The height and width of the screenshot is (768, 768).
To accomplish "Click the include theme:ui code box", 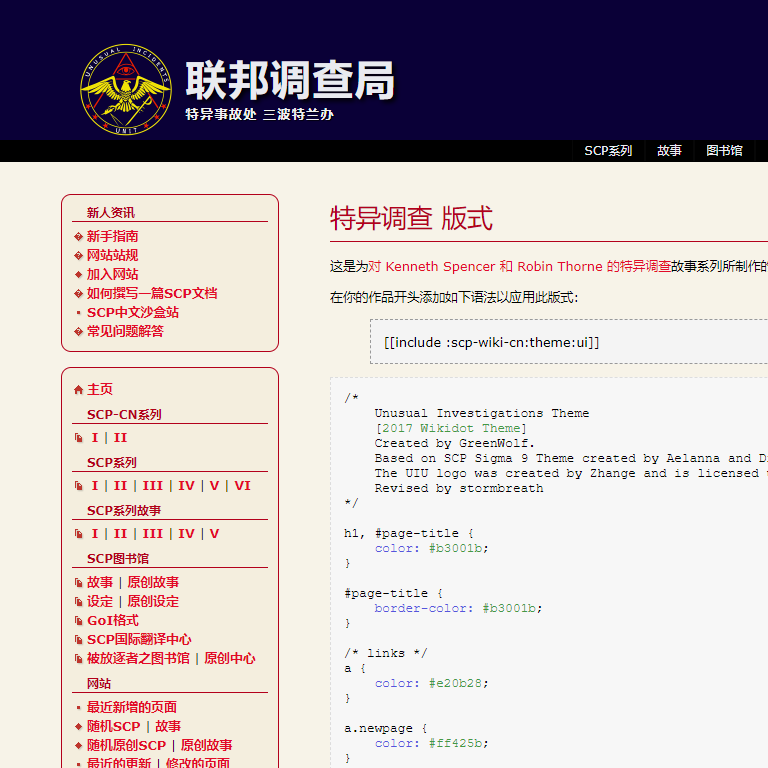I will pos(570,342).
